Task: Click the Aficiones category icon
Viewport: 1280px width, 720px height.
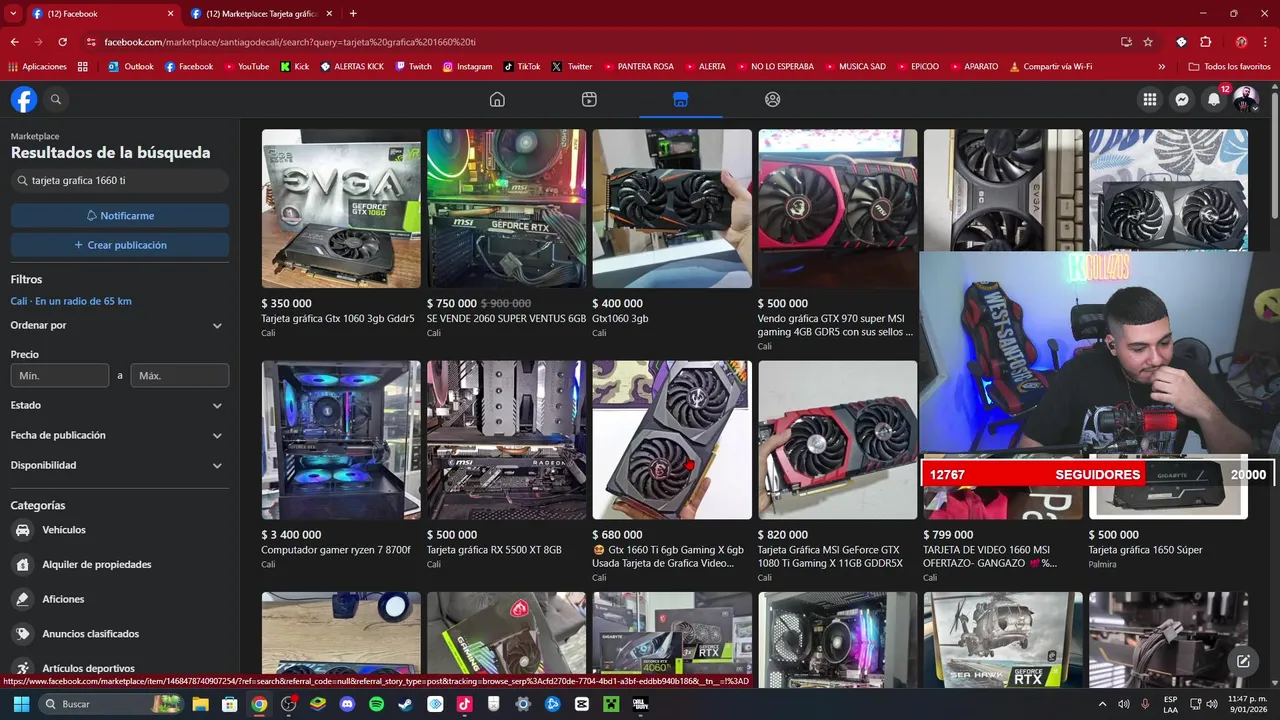Action: pos(22,599)
